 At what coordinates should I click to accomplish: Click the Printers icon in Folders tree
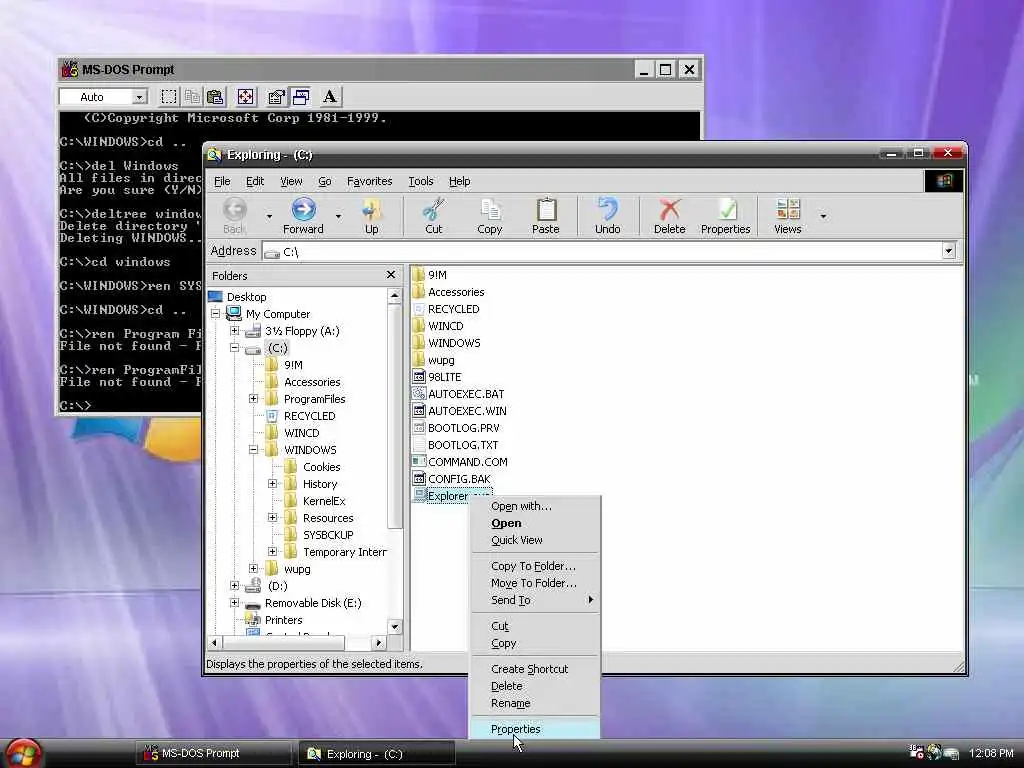pyautogui.click(x=253, y=620)
